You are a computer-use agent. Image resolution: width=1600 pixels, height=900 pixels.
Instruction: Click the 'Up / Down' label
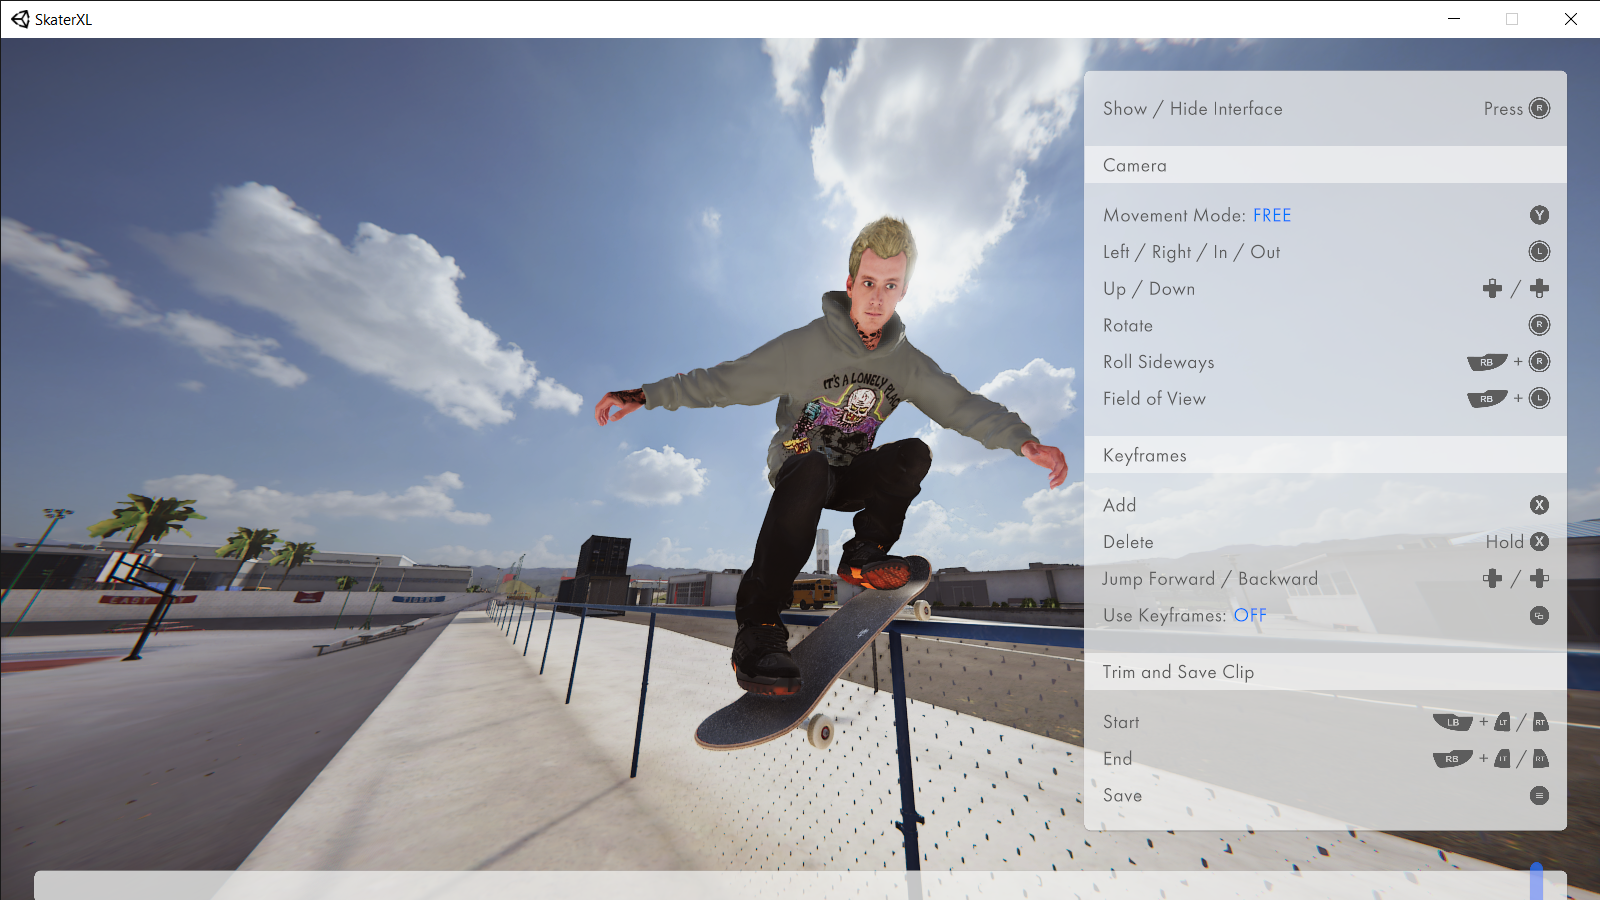point(1149,289)
